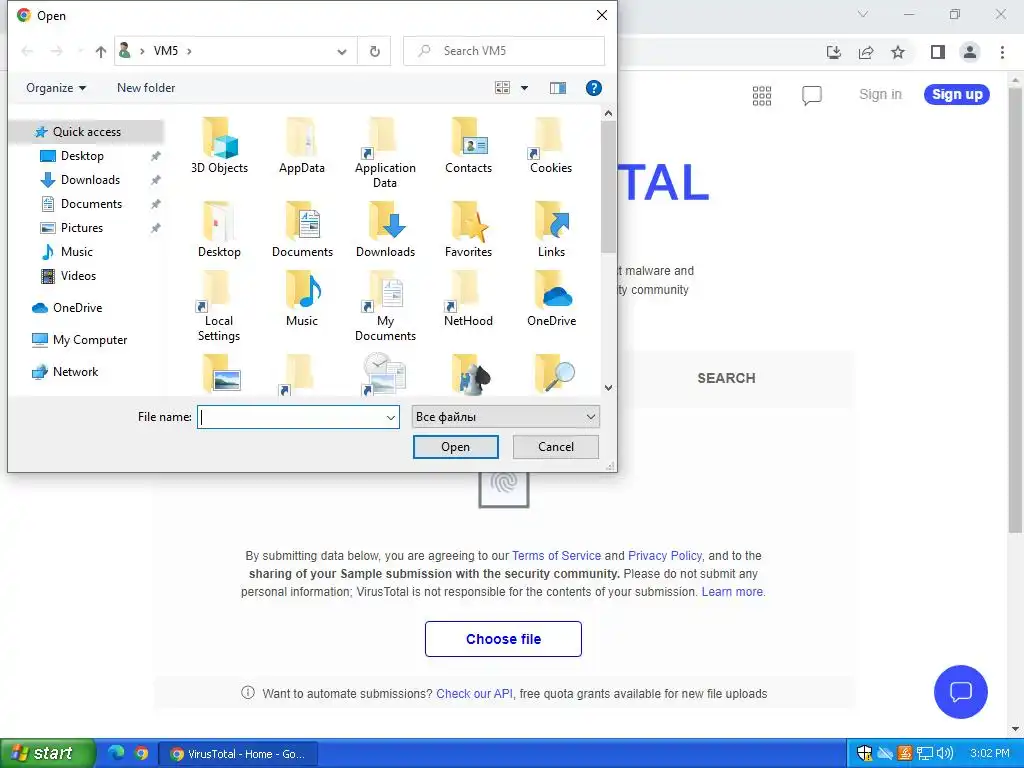The height and width of the screenshot is (768, 1024).
Task: Open the Check our API link
Action: click(474, 694)
